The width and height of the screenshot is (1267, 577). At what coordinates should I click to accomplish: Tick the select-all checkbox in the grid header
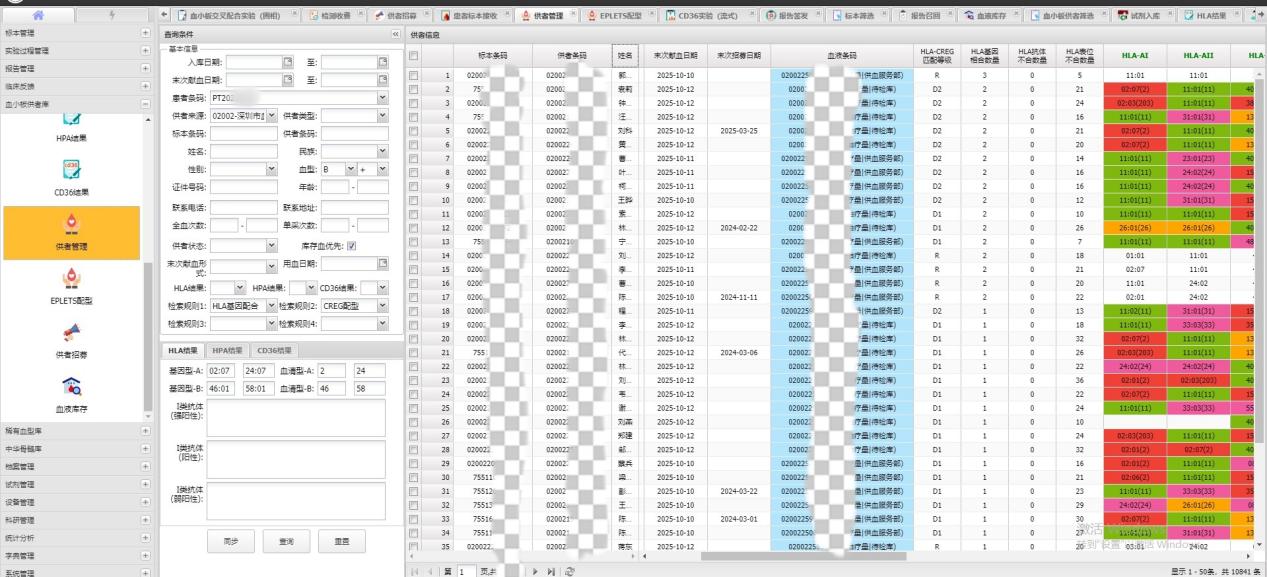[414, 56]
